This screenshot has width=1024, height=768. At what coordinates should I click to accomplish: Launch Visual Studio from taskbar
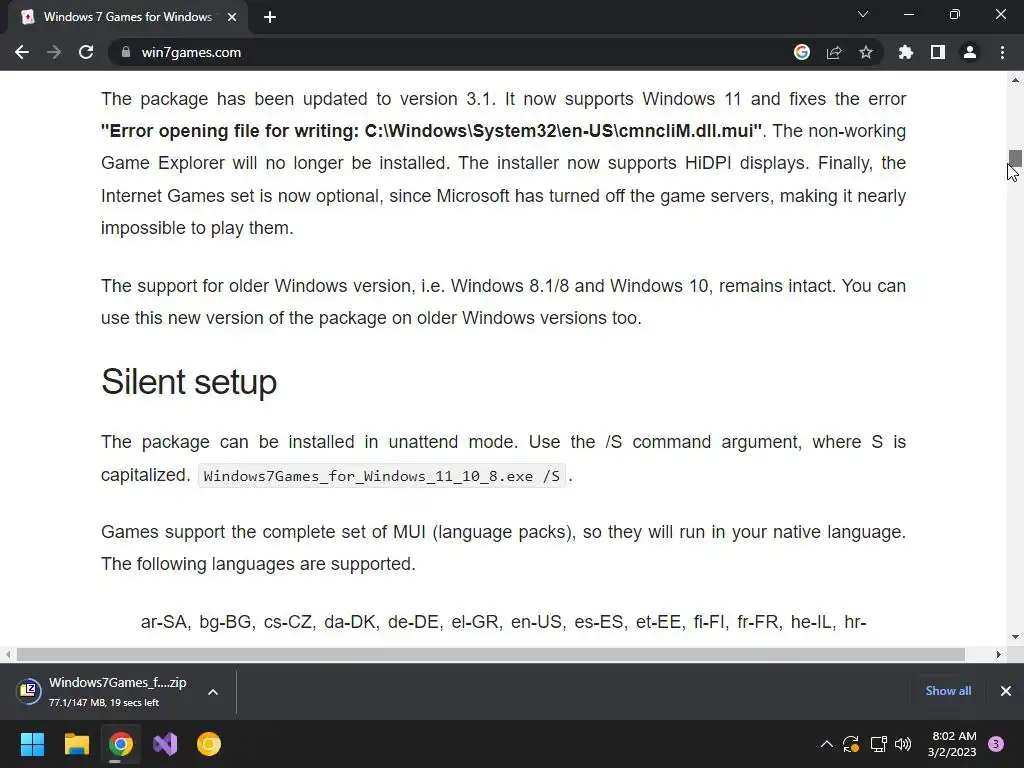[165, 744]
